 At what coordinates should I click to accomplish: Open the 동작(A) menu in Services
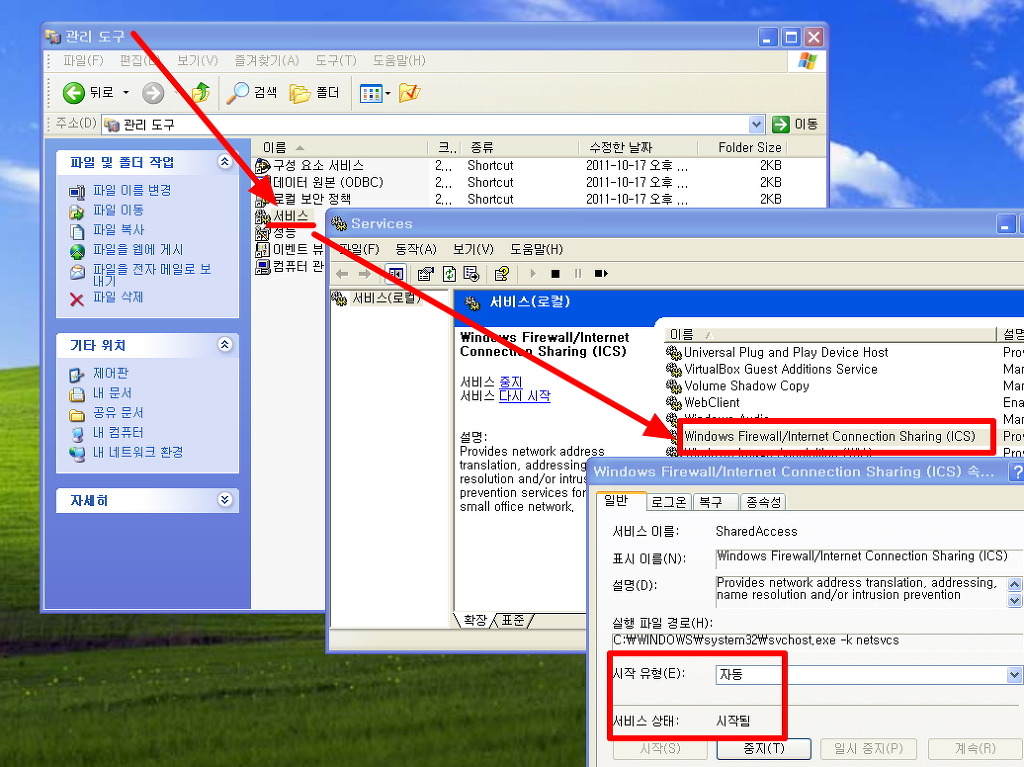click(415, 249)
